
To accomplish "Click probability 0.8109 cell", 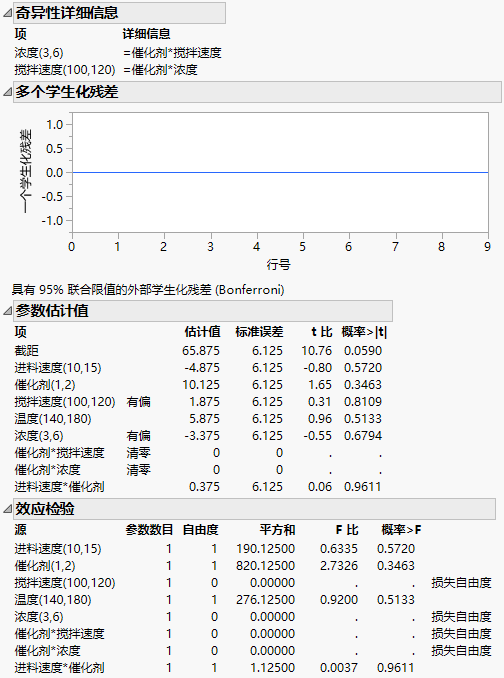I will [x=363, y=402].
